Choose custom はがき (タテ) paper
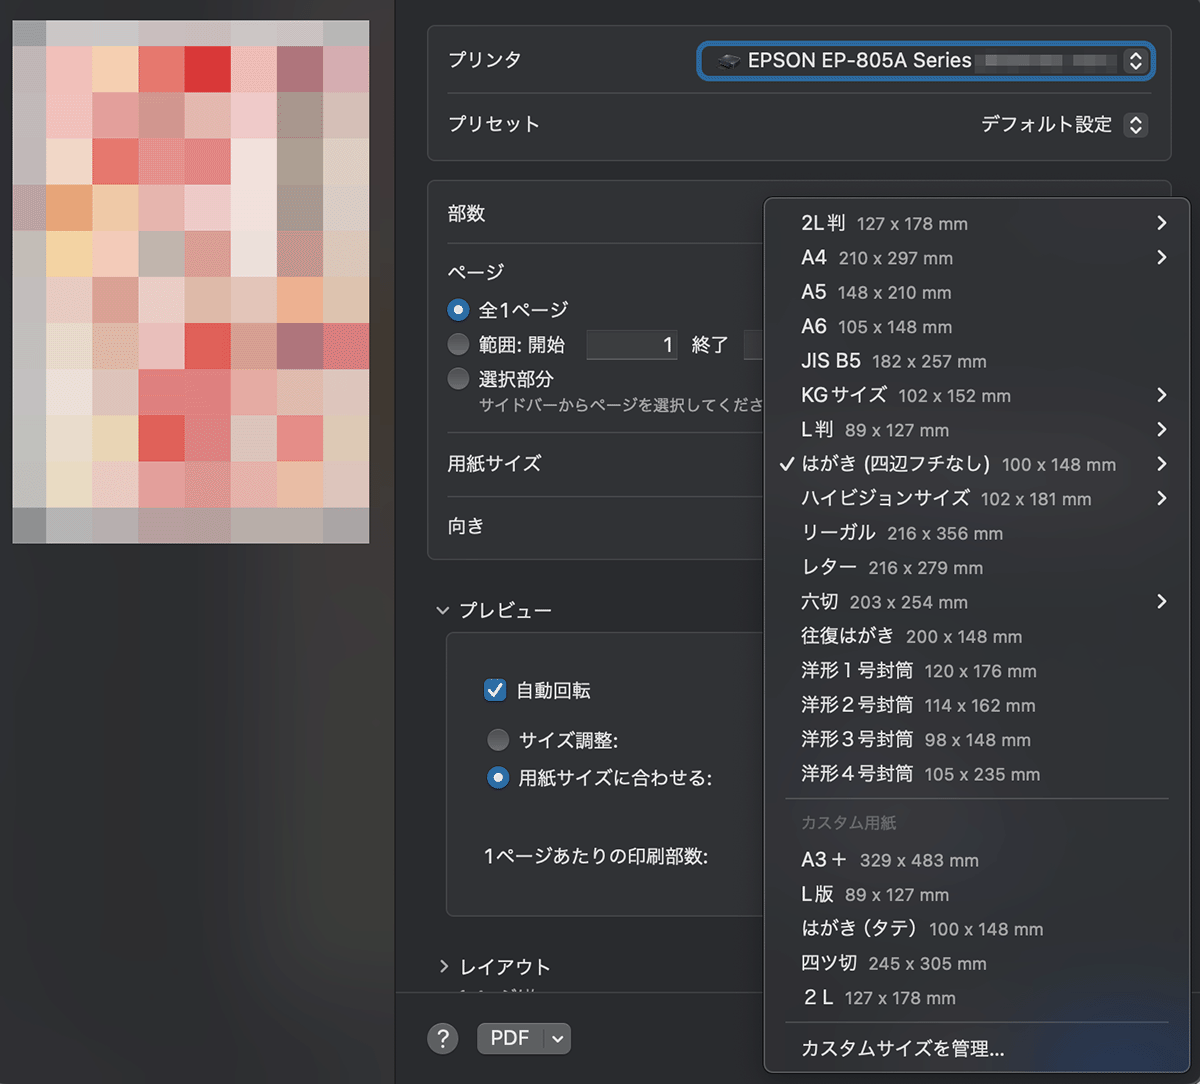This screenshot has width=1200, height=1084. pyautogui.click(x=977, y=929)
